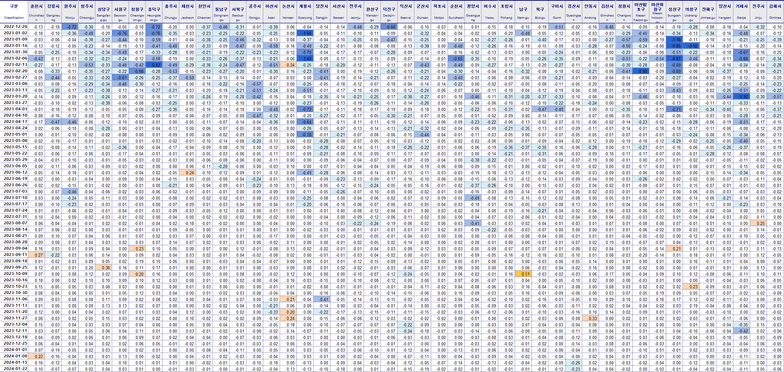Select orange 0.33 cell in 2023-11-27 row

[x=590, y=318]
